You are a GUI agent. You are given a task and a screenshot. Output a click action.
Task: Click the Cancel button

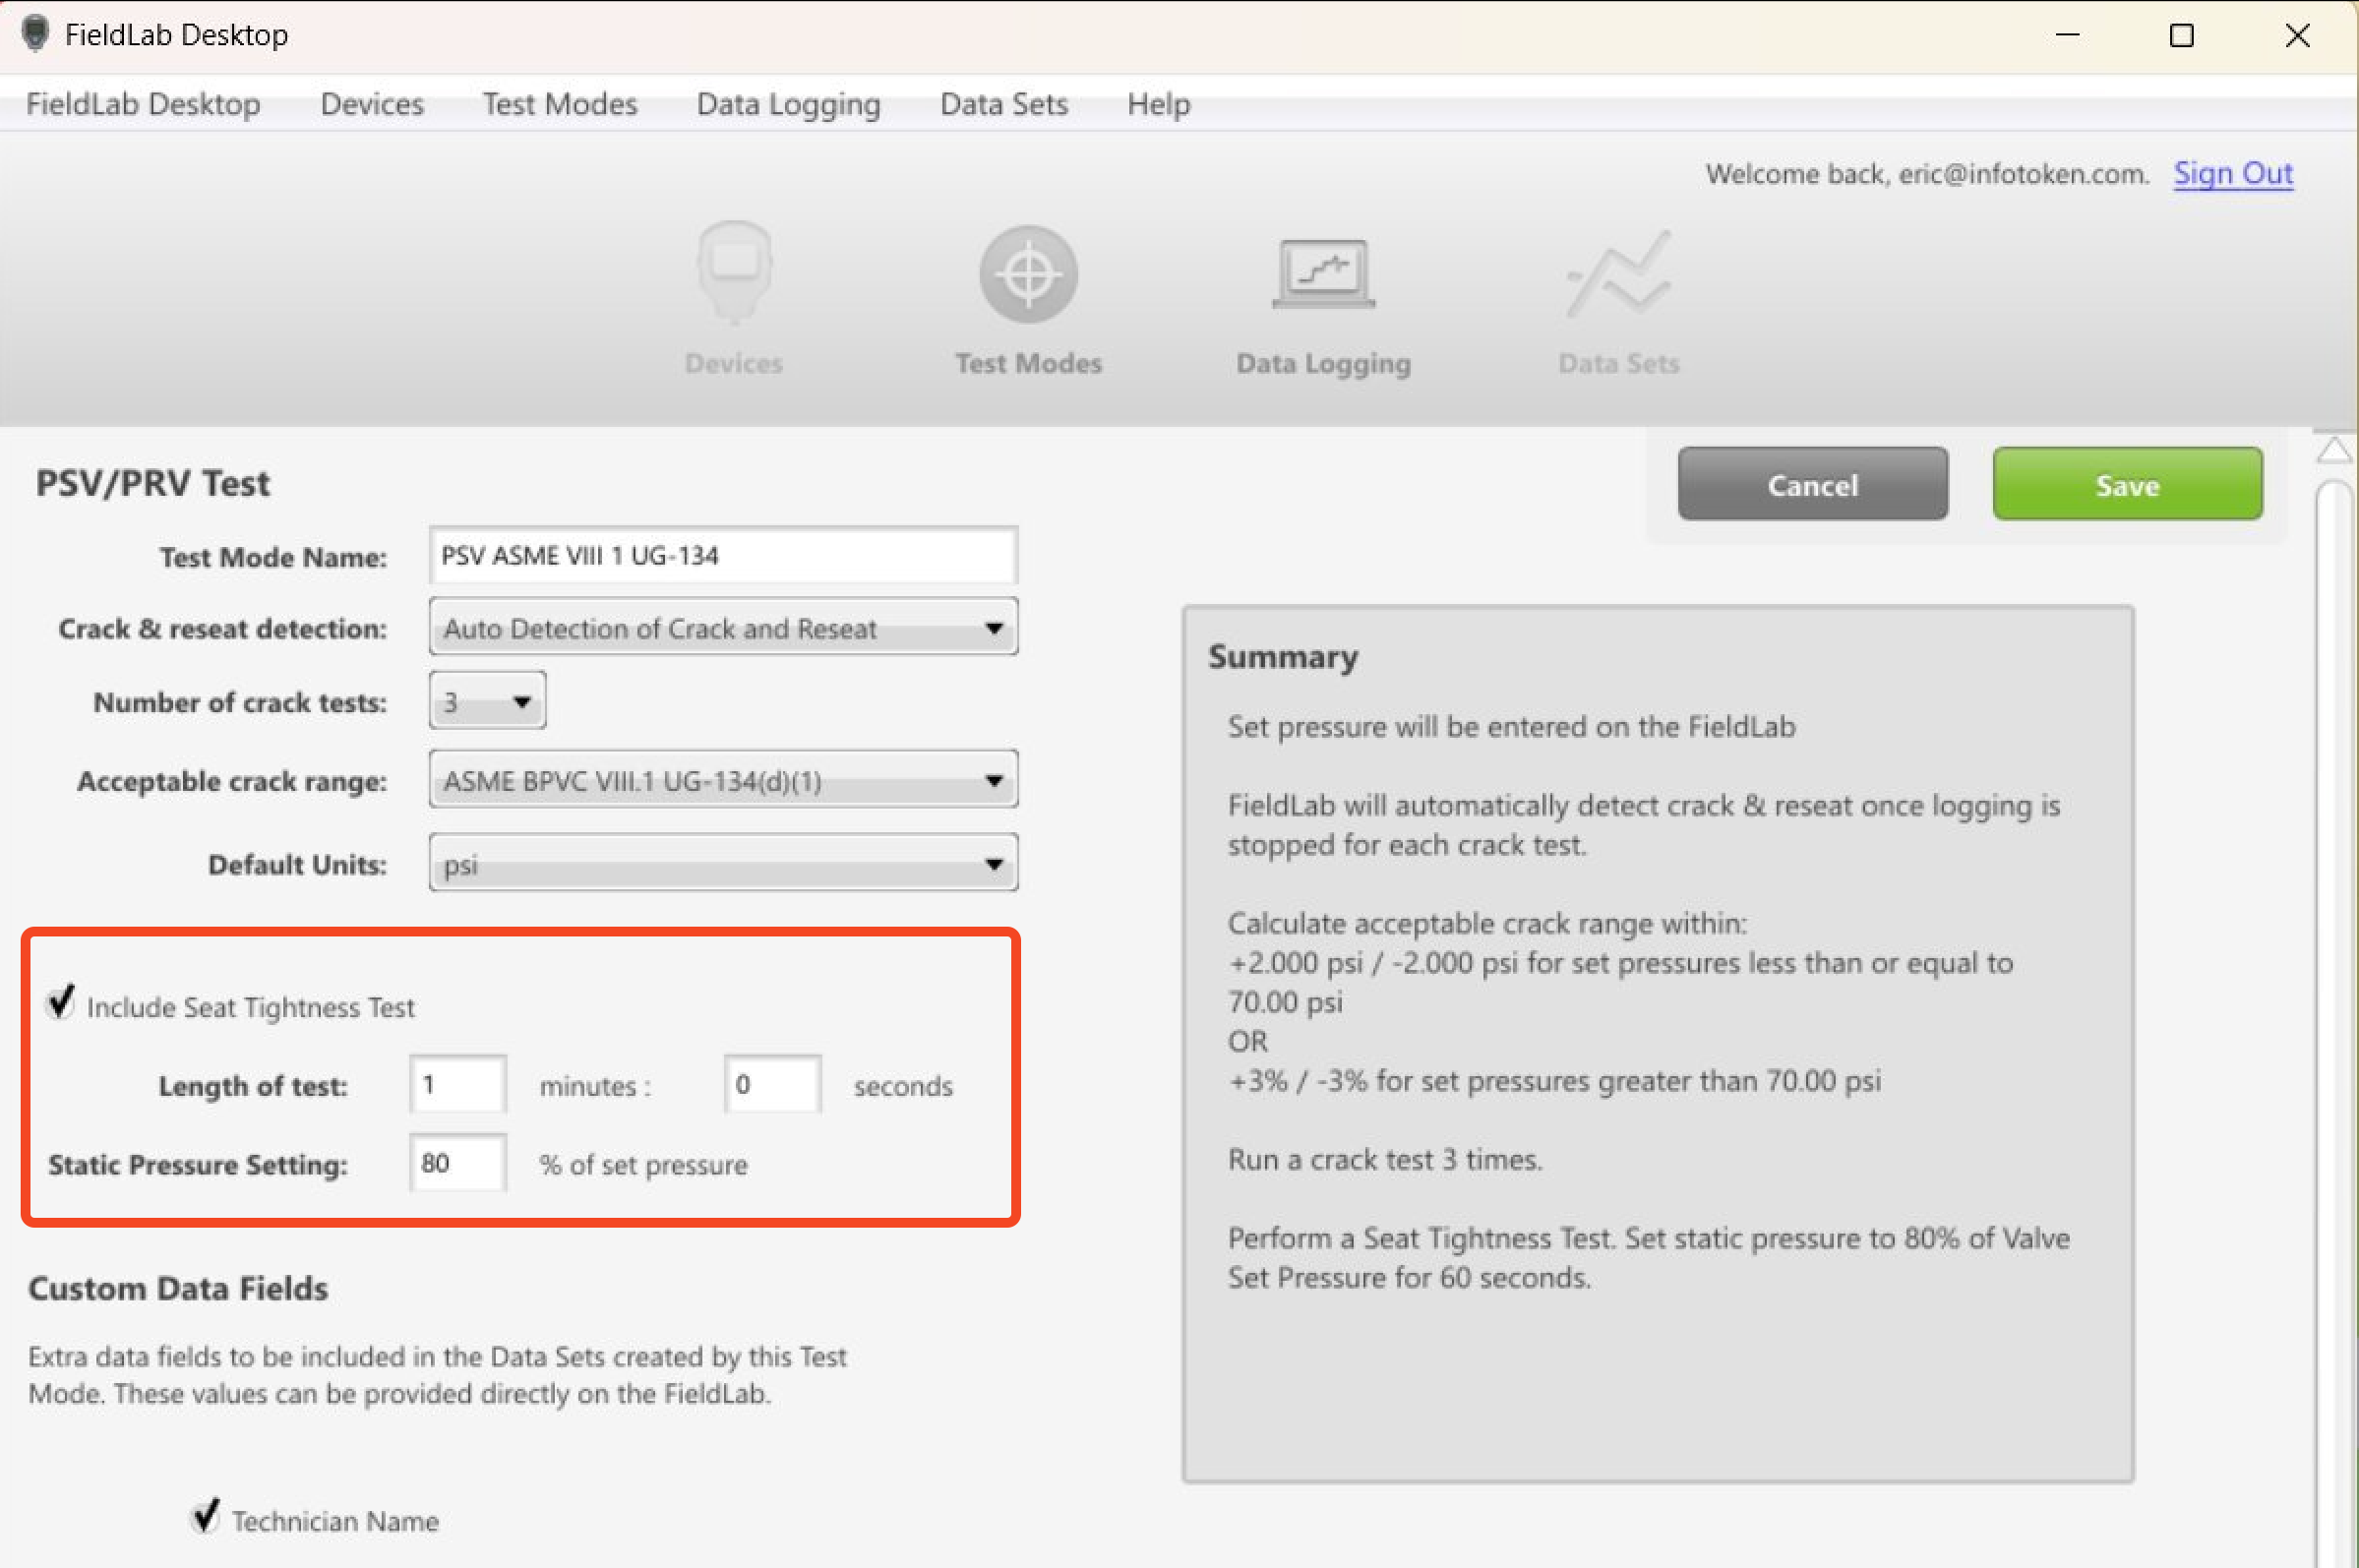point(1812,484)
